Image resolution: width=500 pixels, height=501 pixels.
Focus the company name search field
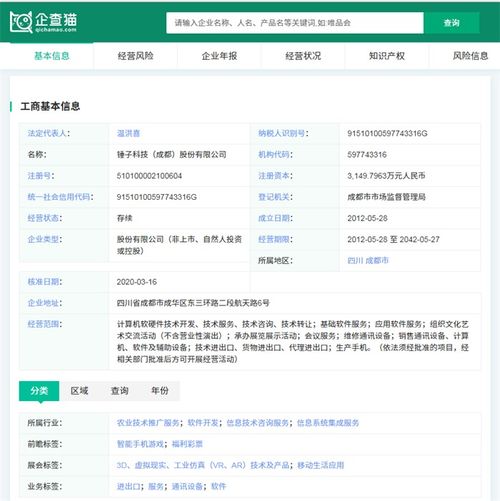(x=295, y=23)
